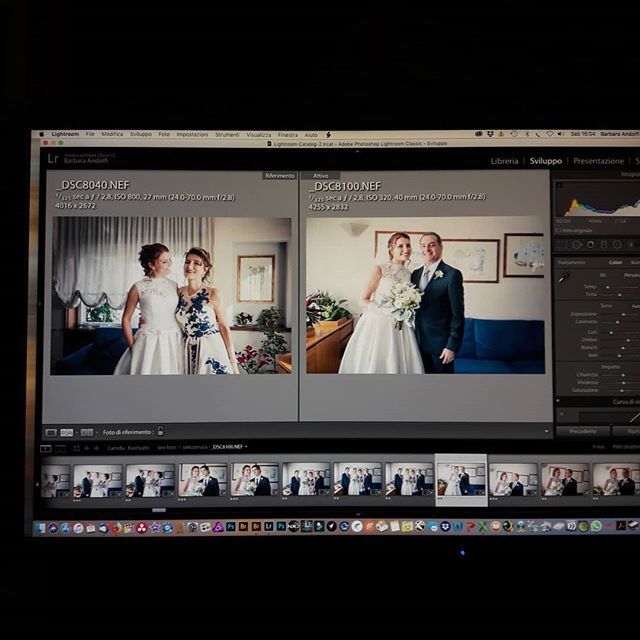The width and height of the screenshot is (640, 640).
Task: Collapse the bottom filmstrip panel arrow
Action: 358,515
